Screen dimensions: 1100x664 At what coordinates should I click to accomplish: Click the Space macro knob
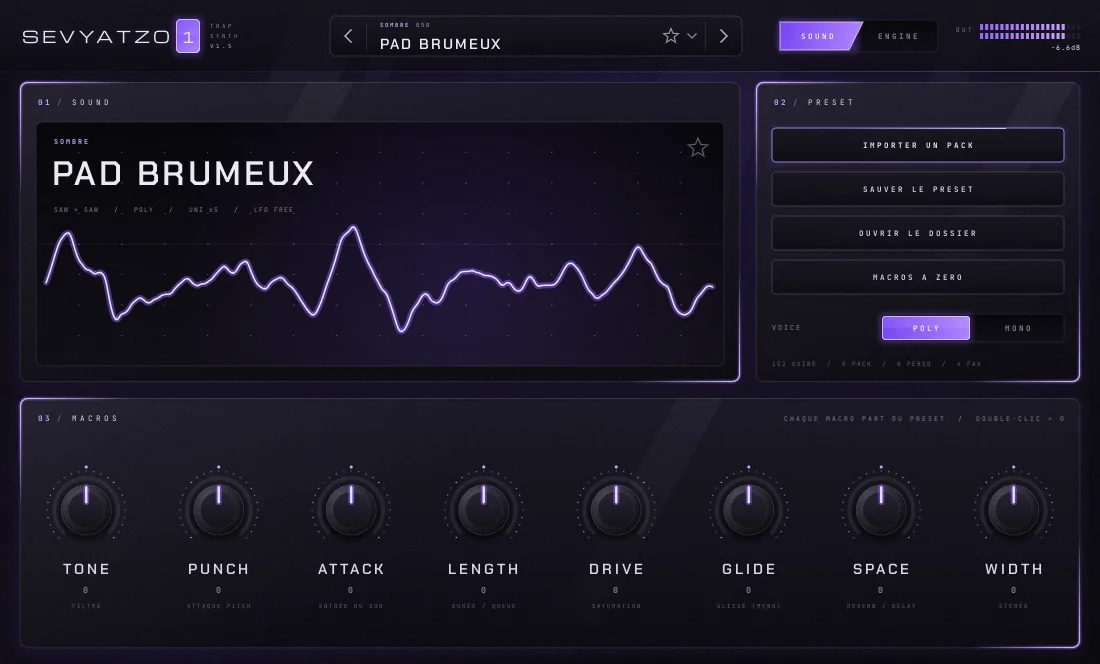pos(881,509)
